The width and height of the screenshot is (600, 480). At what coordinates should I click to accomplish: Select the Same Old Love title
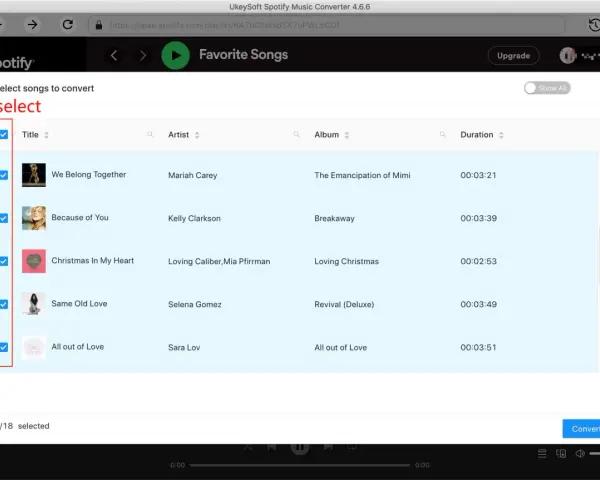coord(79,304)
